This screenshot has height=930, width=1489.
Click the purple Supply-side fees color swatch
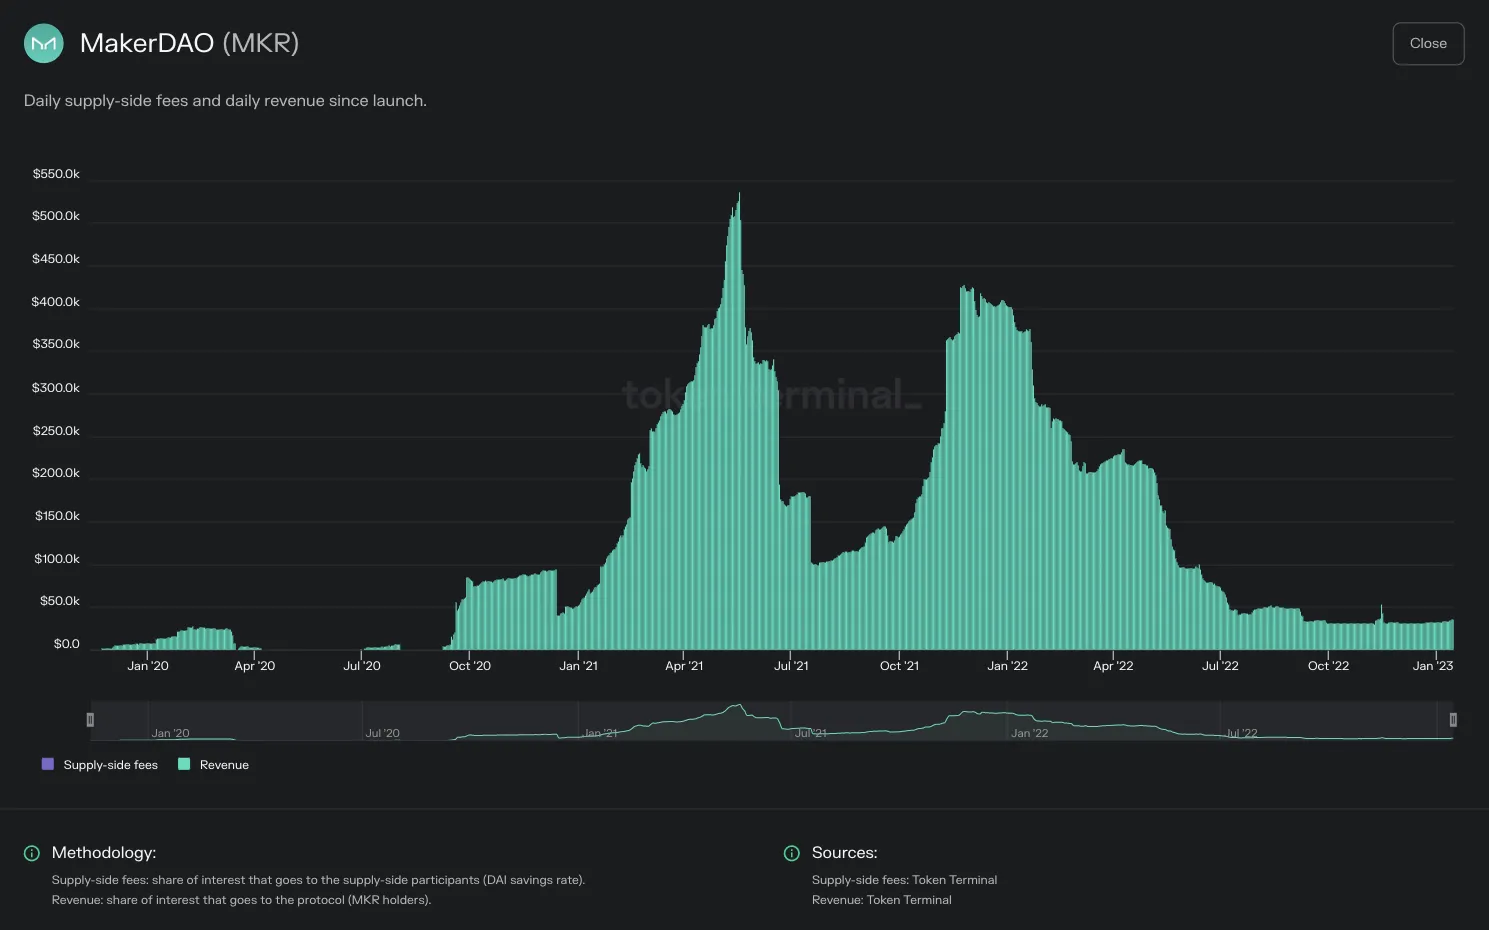47,764
